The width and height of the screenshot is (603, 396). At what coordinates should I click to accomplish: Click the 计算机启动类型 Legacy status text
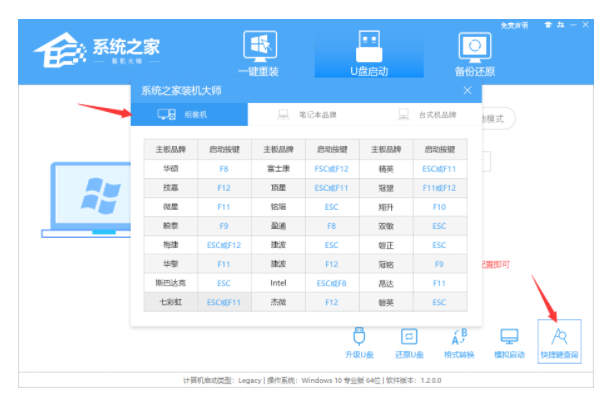point(222,380)
